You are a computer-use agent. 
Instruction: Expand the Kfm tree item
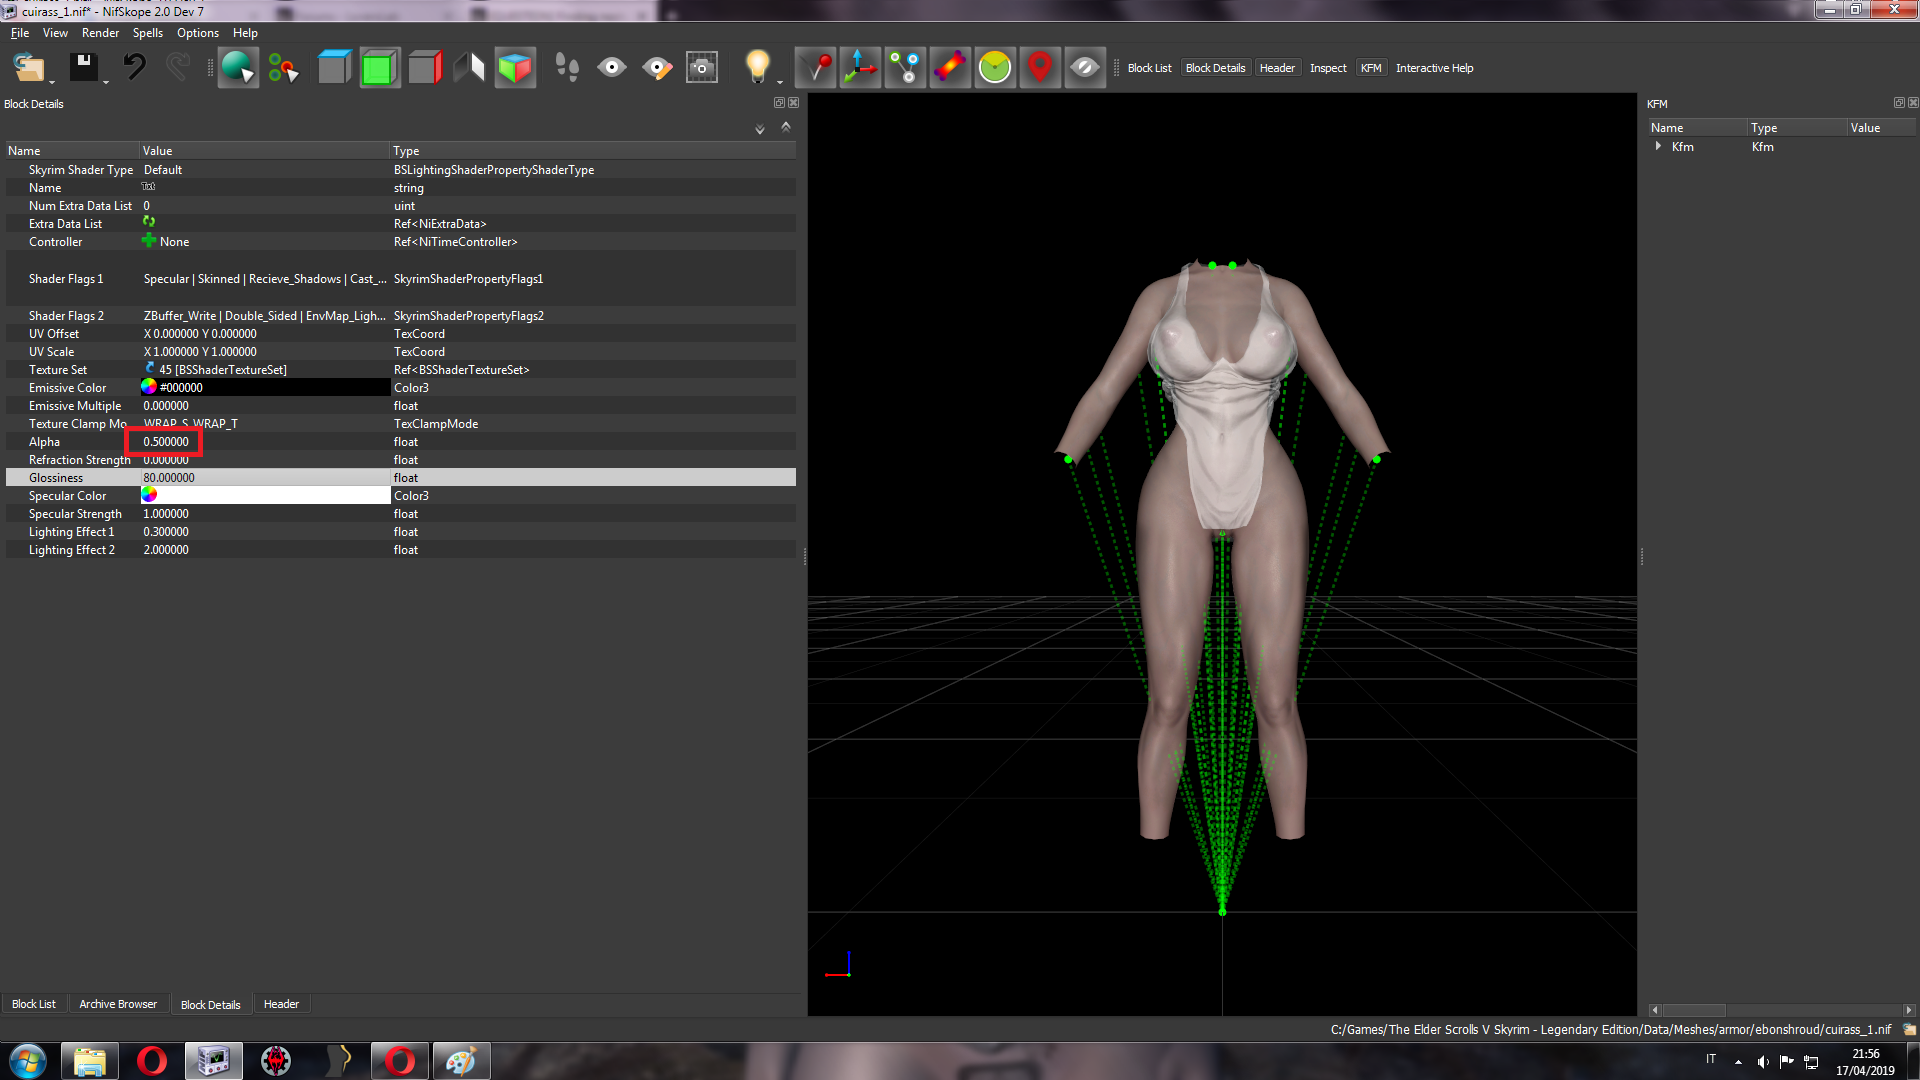pyautogui.click(x=1658, y=146)
